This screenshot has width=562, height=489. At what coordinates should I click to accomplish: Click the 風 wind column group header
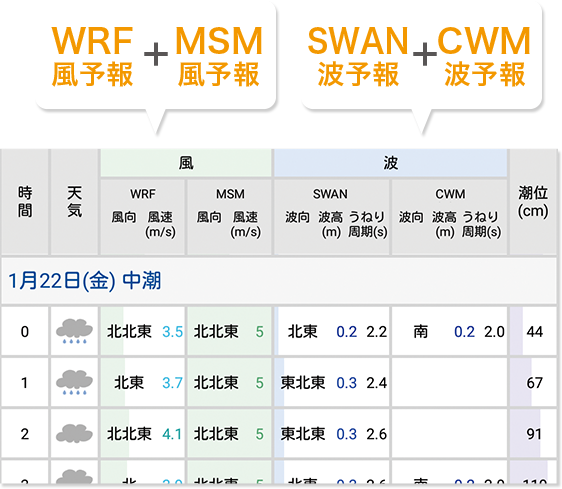(186, 163)
